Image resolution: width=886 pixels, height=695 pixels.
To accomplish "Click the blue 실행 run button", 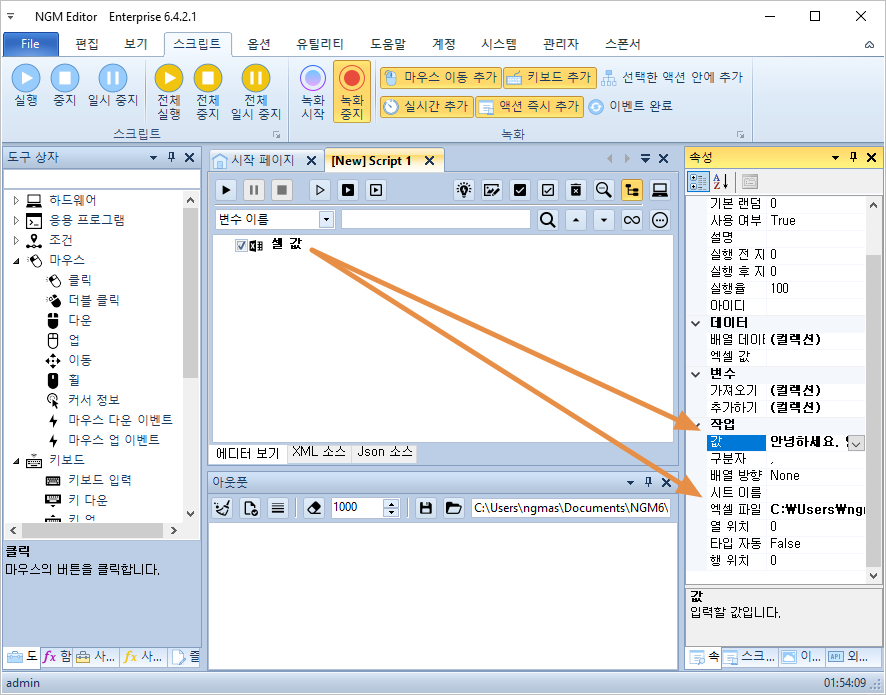I will coord(26,85).
